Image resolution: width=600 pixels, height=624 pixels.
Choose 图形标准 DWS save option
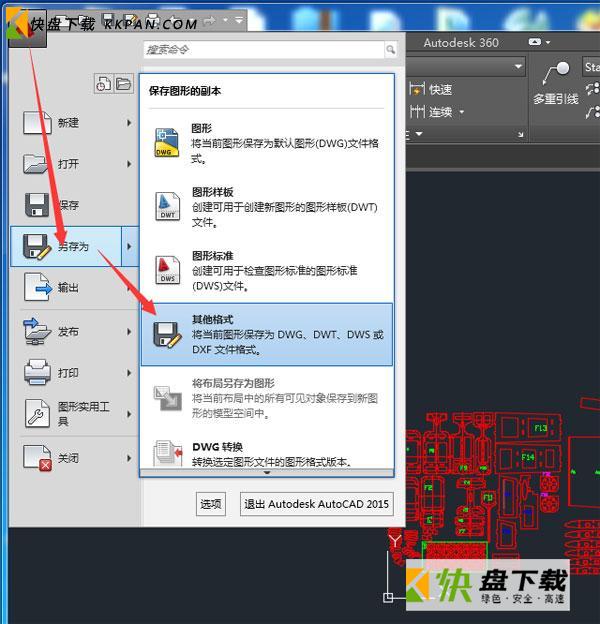[267, 271]
